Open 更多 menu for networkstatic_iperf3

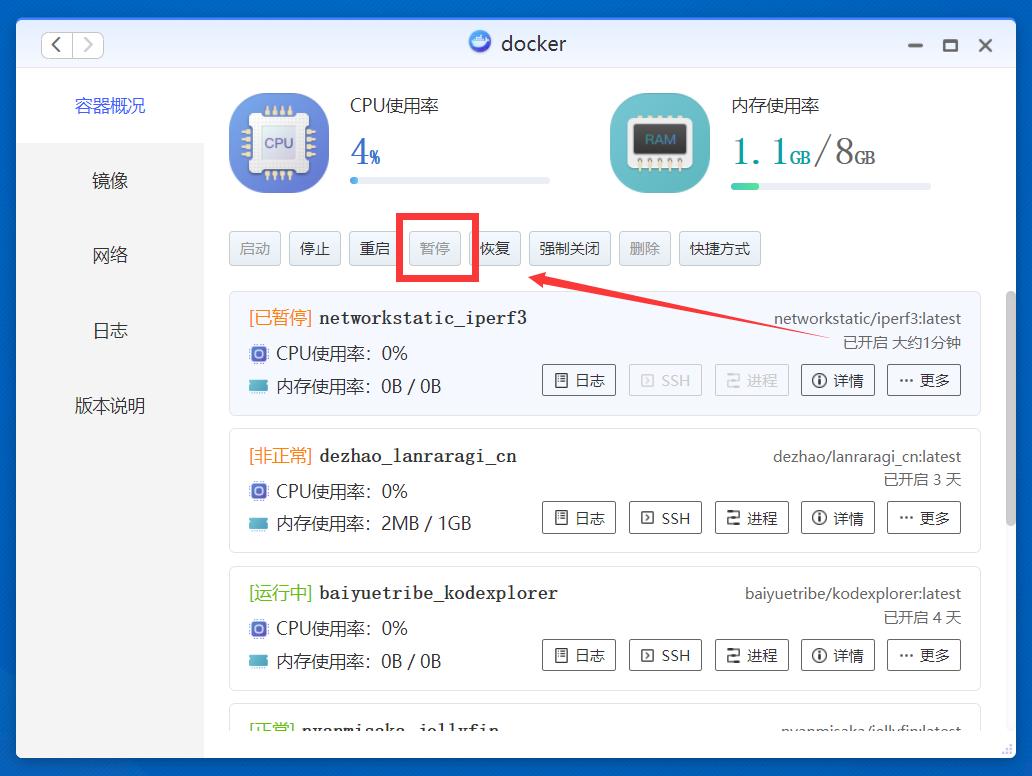923,380
